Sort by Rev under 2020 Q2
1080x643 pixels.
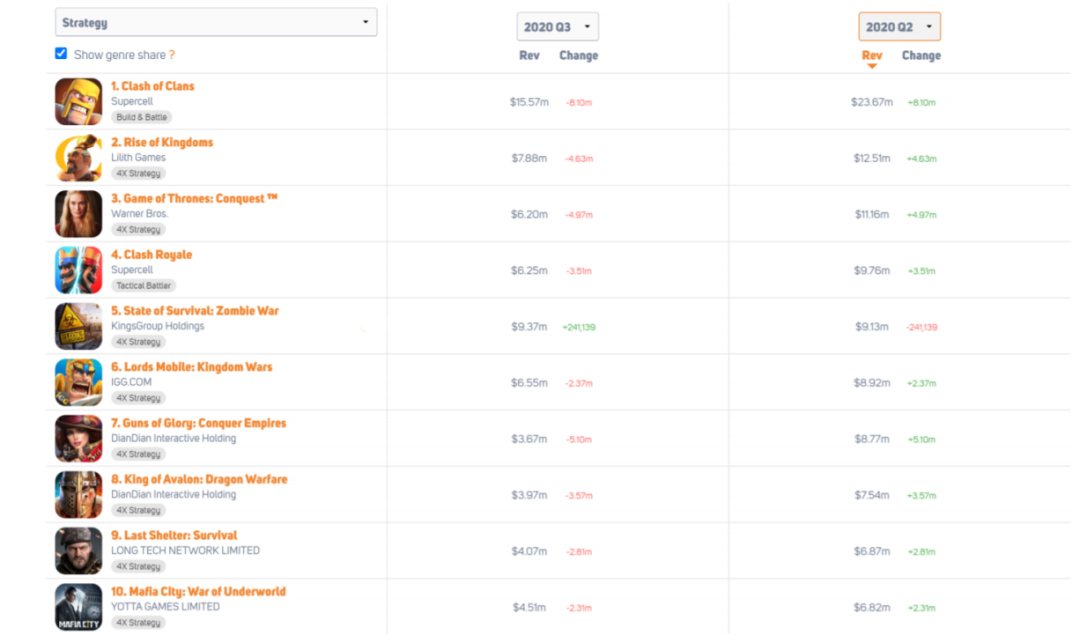click(x=872, y=56)
